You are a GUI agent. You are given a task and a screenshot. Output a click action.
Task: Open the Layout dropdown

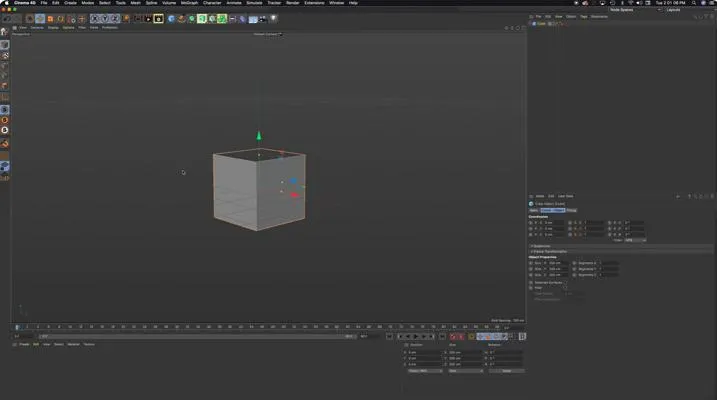point(690,10)
